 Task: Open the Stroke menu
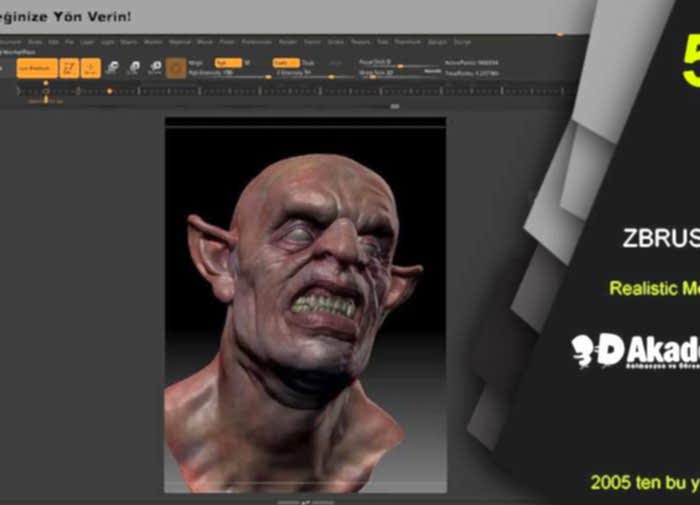(336, 42)
